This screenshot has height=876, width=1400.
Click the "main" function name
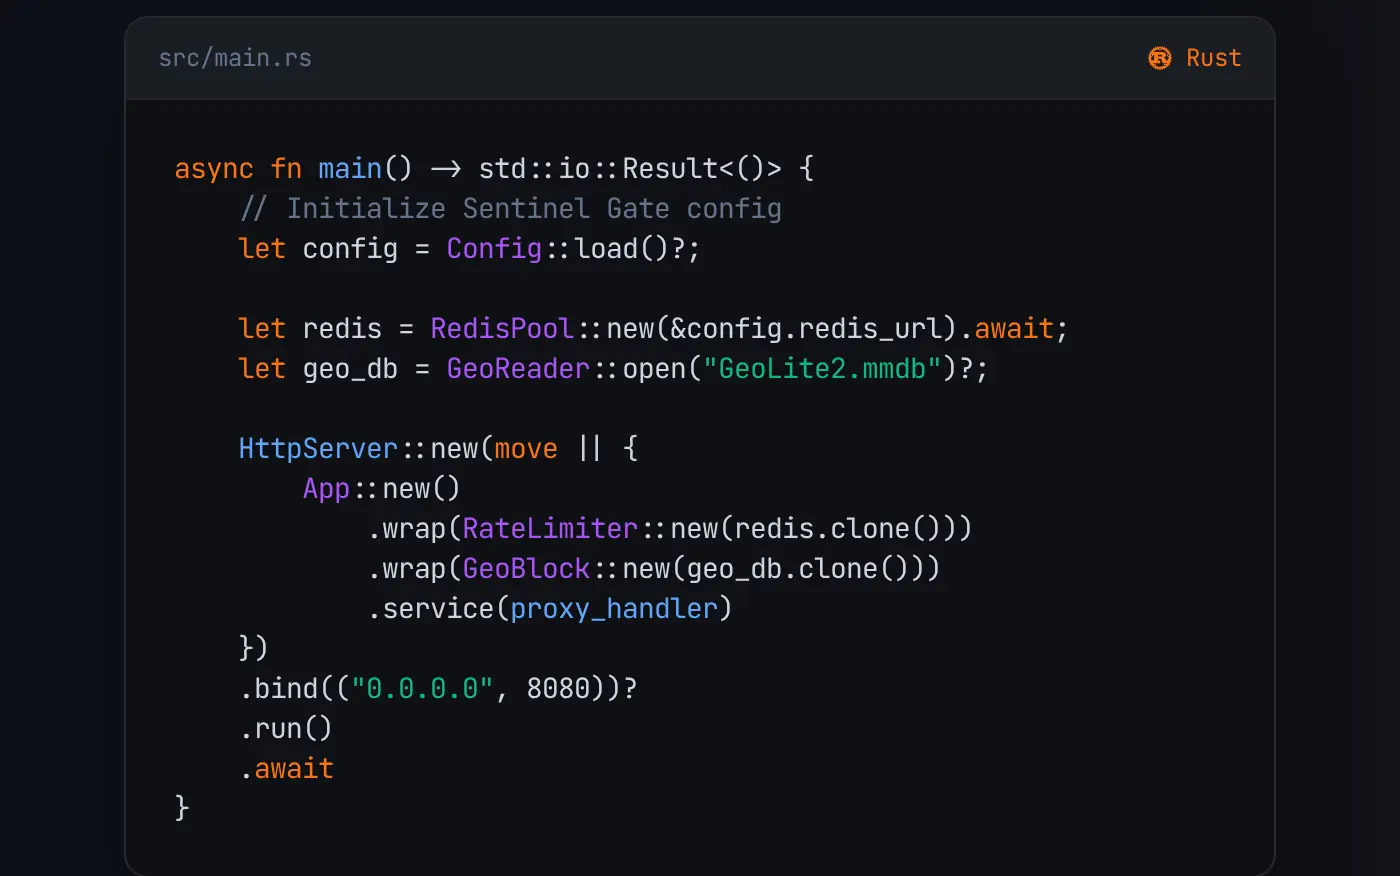pos(350,168)
